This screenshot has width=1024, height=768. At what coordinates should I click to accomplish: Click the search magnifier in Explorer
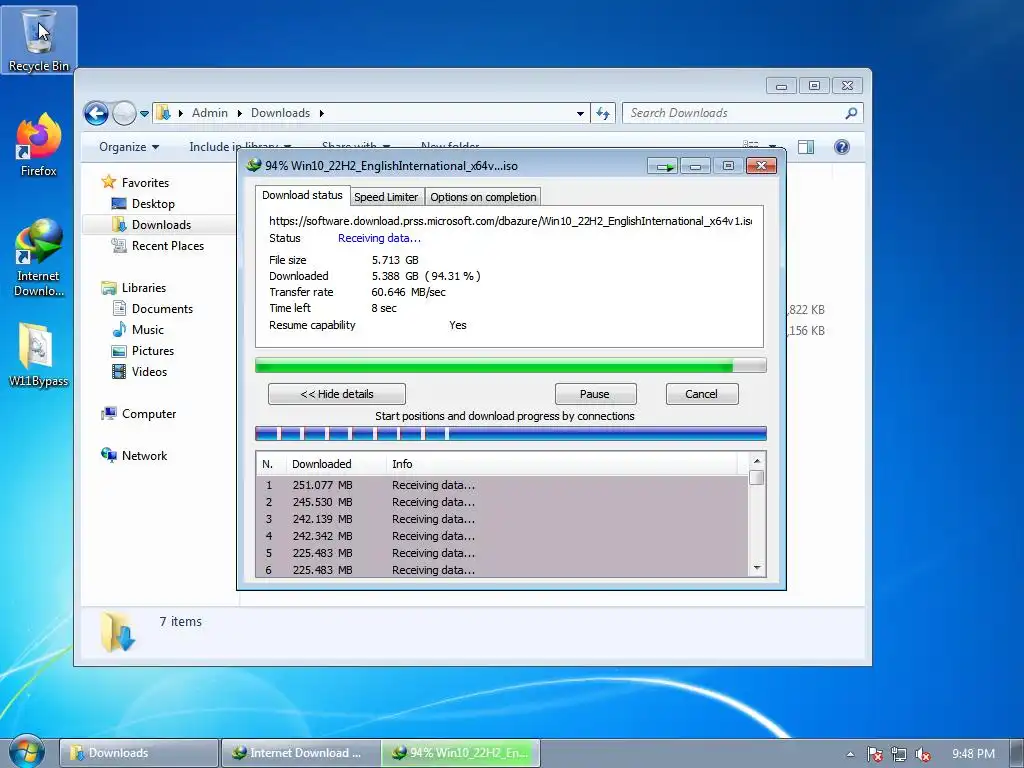851,114
